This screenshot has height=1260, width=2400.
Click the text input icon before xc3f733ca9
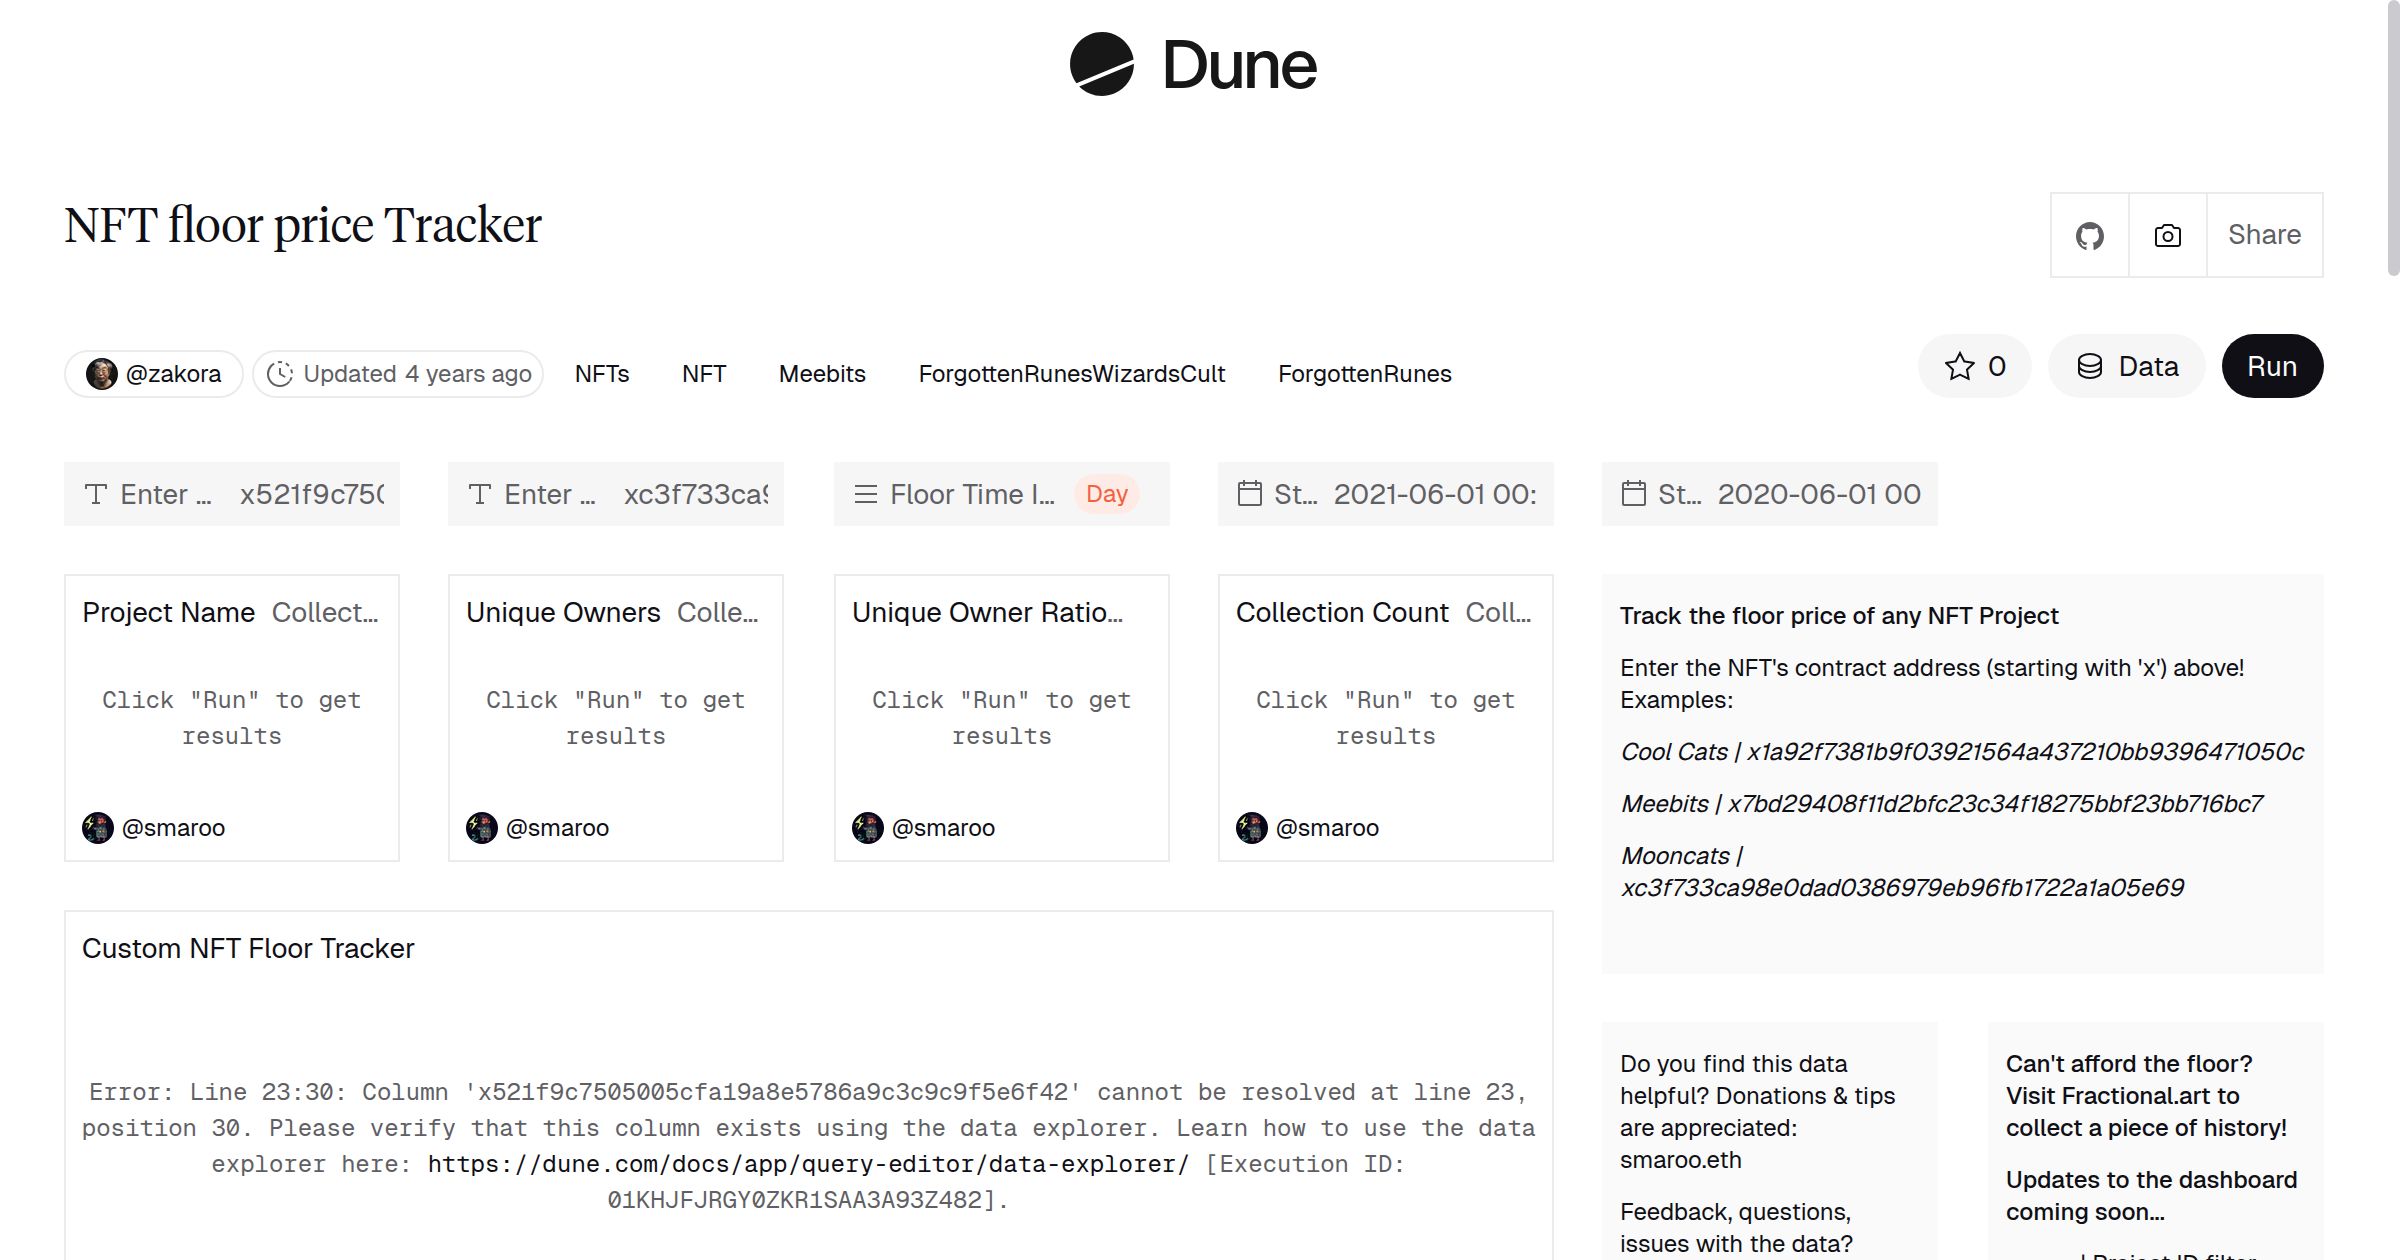480,493
